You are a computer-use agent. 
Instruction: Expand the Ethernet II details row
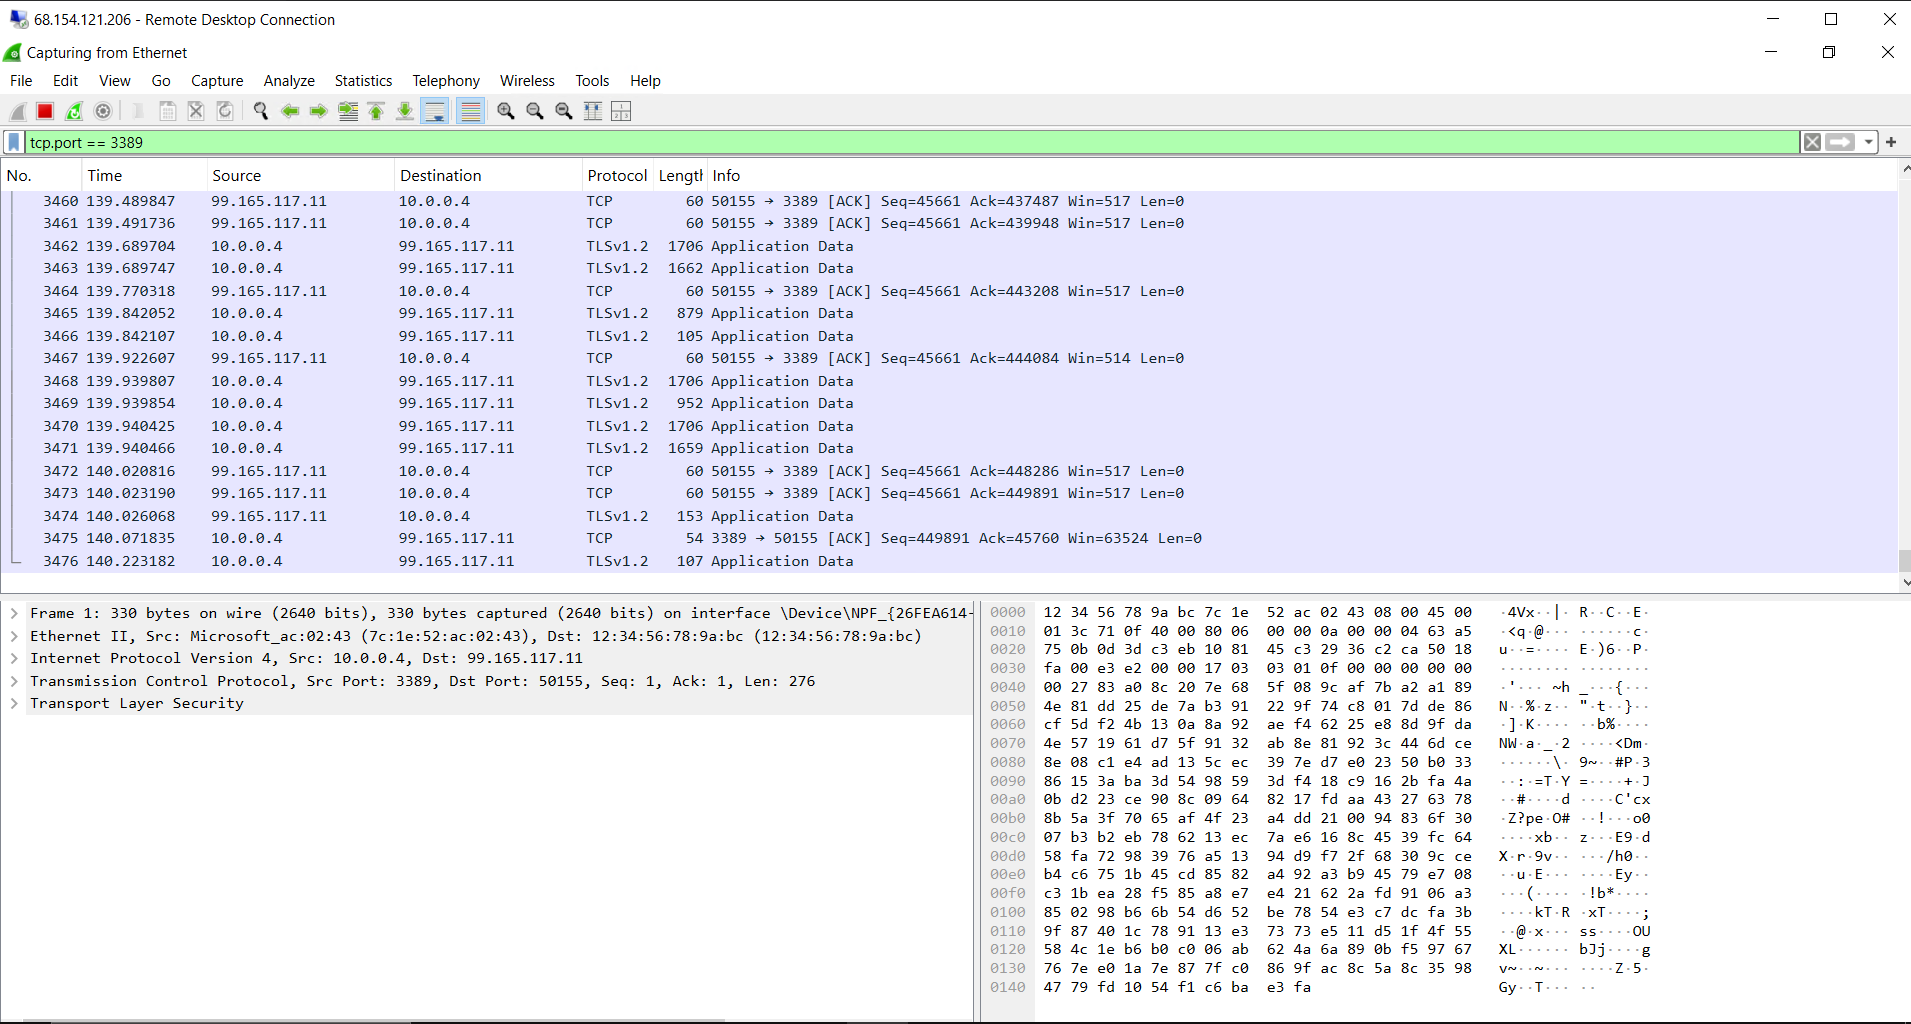tap(14, 636)
